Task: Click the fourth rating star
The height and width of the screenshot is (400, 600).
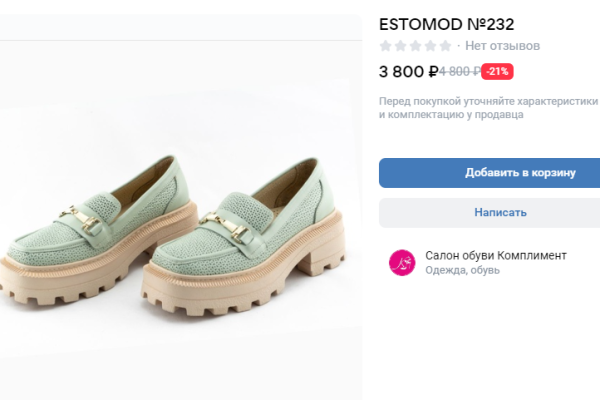Action: coord(431,46)
